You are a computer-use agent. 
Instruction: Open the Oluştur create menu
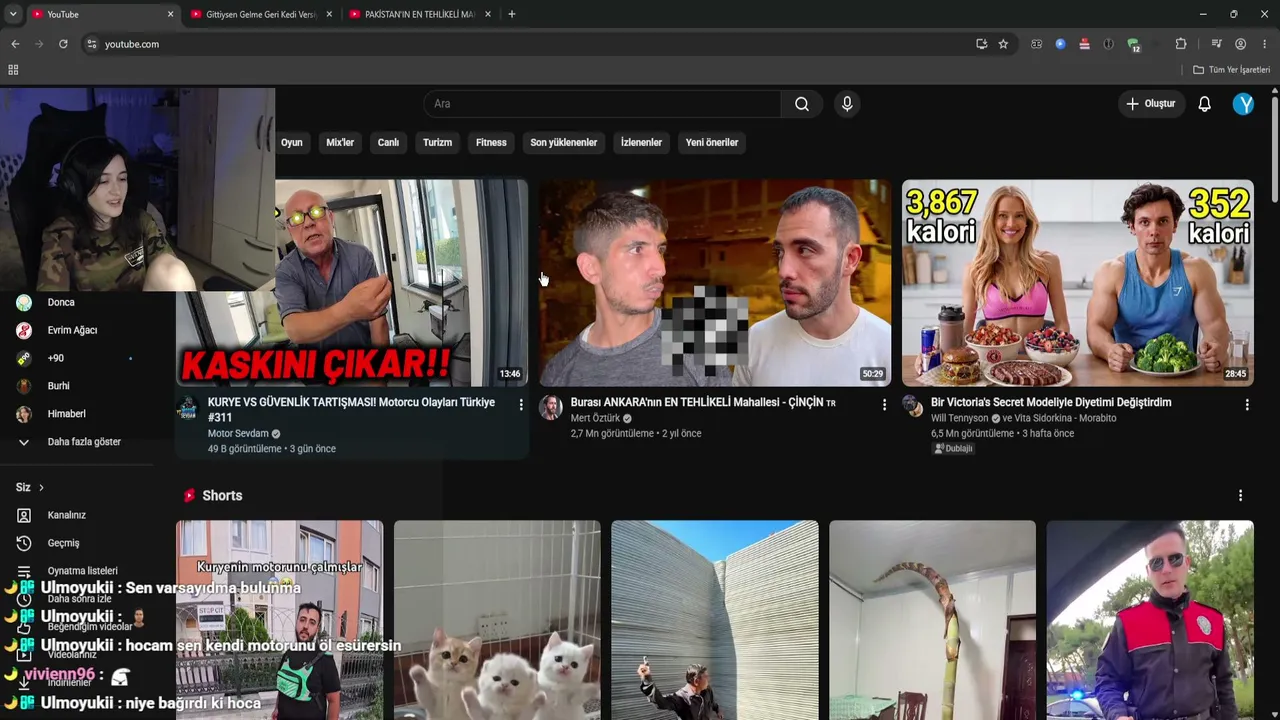pos(1151,104)
